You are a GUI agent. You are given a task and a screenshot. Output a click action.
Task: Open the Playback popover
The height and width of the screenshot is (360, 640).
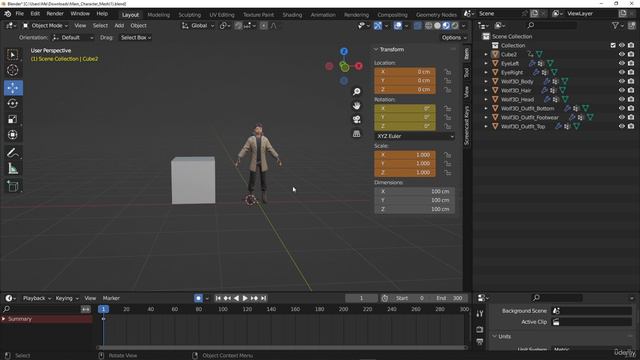[x=37, y=298]
